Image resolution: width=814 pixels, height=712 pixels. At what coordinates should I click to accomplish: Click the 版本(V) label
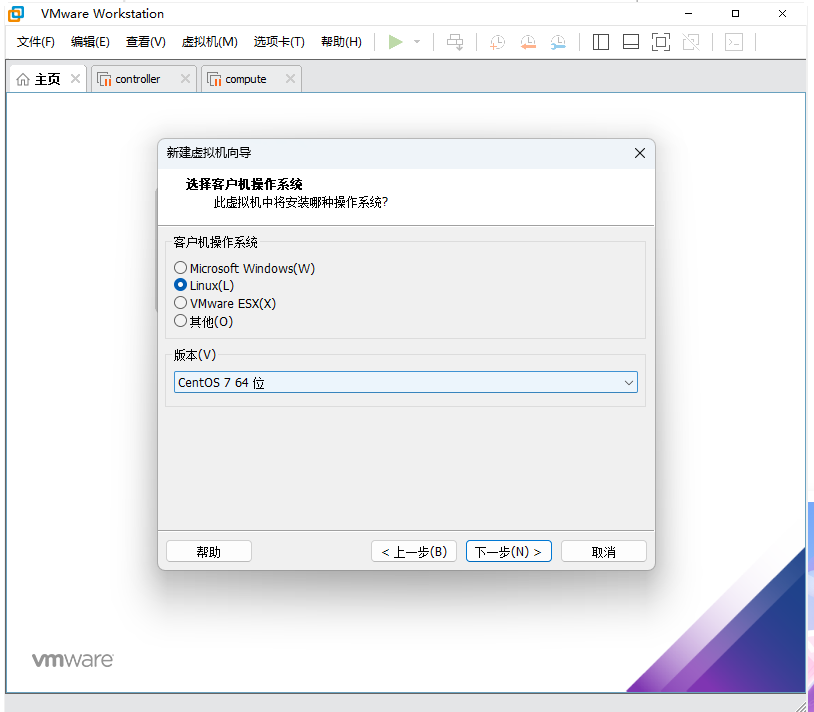(195, 355)
